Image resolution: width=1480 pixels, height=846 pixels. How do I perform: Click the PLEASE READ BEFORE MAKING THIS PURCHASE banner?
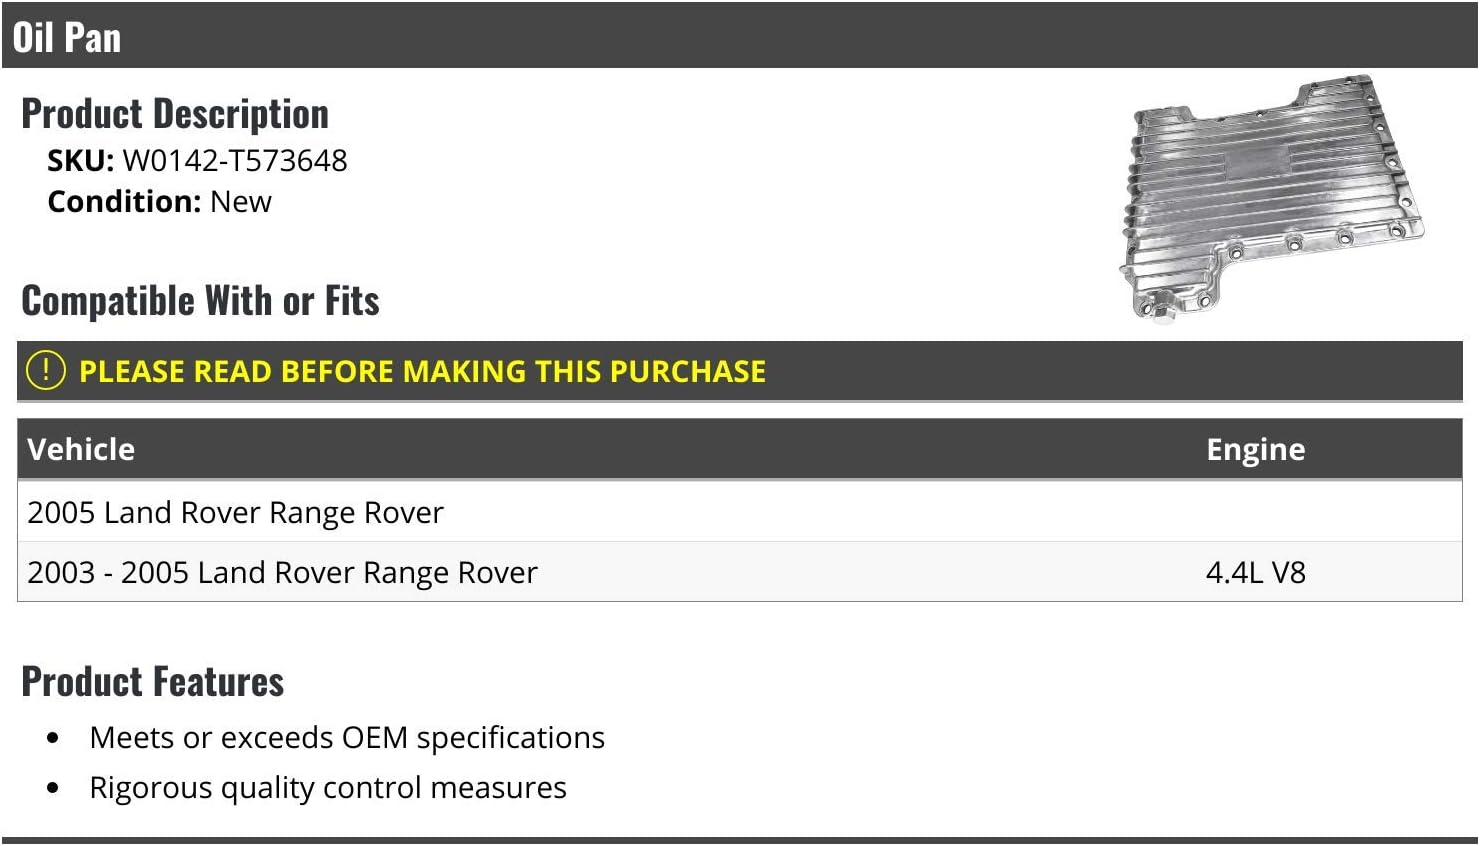tap(740, 371)
